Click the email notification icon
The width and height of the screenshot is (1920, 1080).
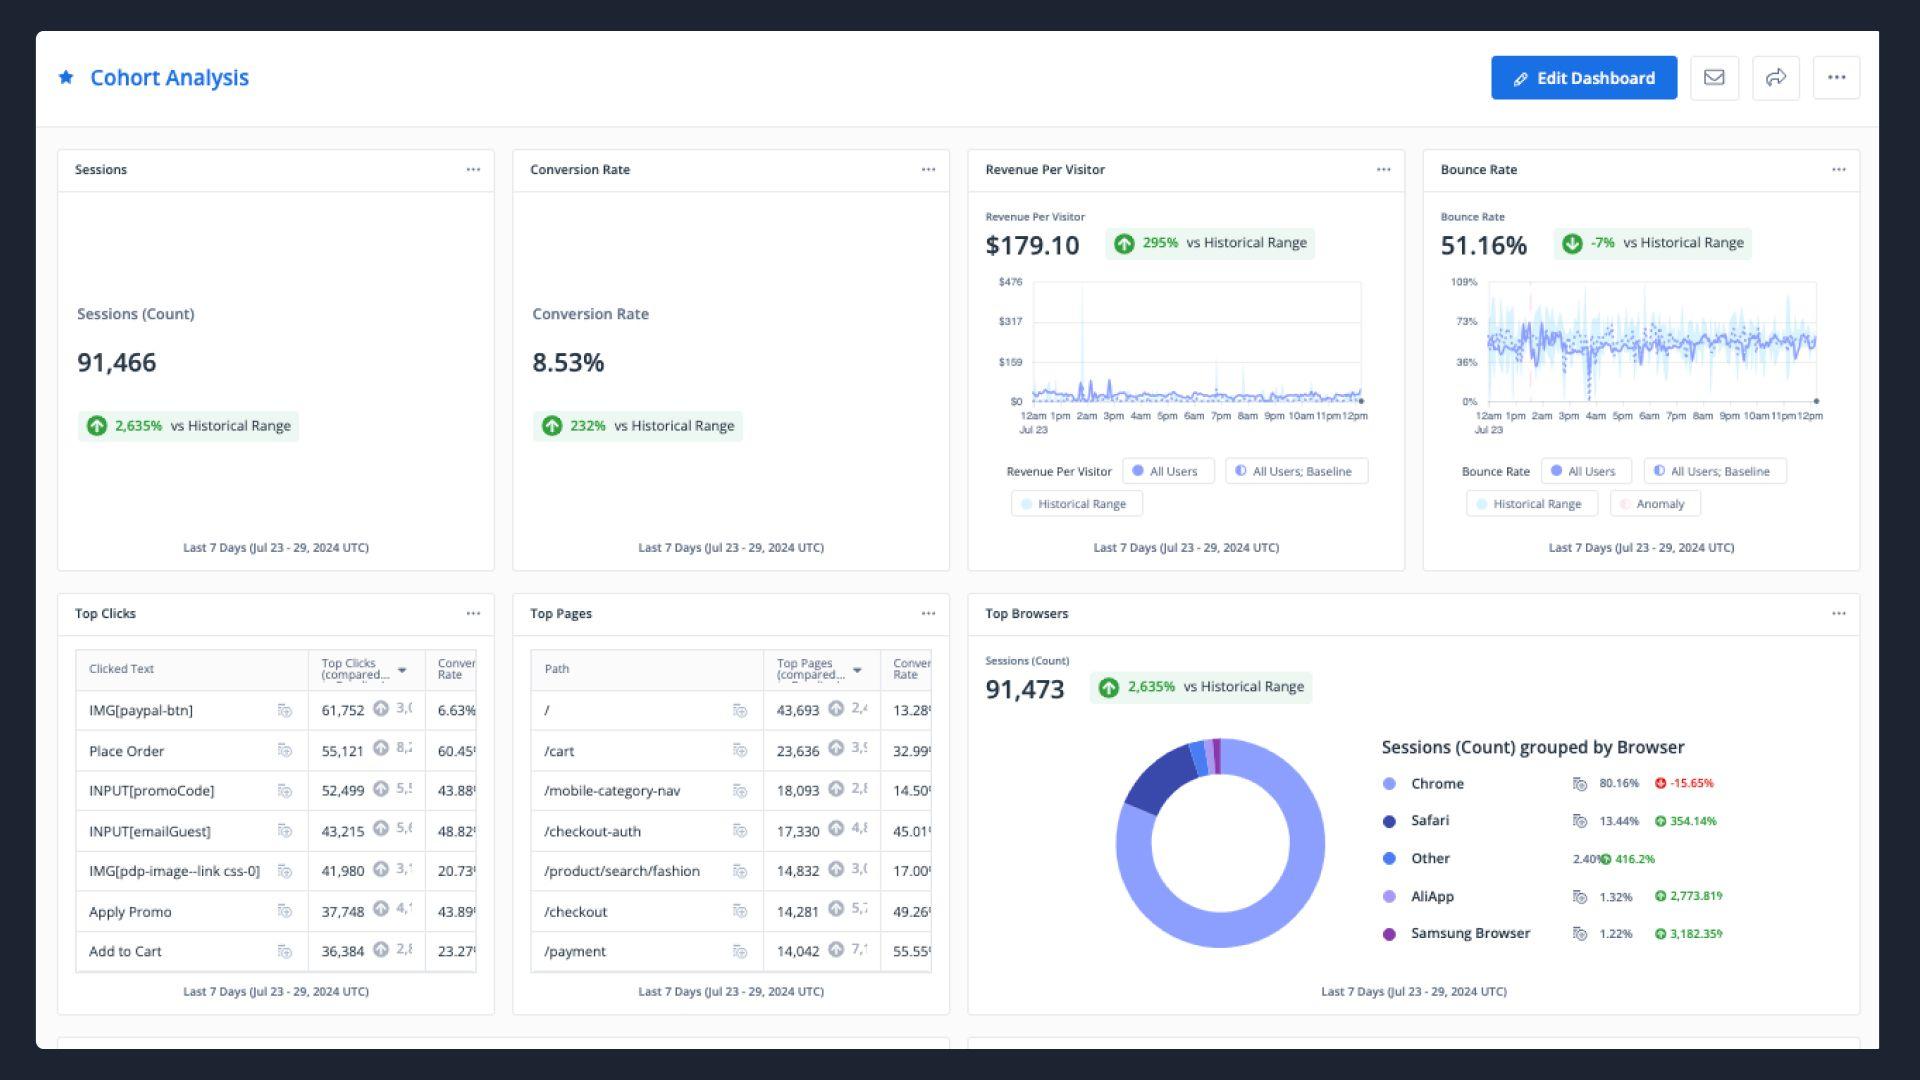(x=1714, y=76)
